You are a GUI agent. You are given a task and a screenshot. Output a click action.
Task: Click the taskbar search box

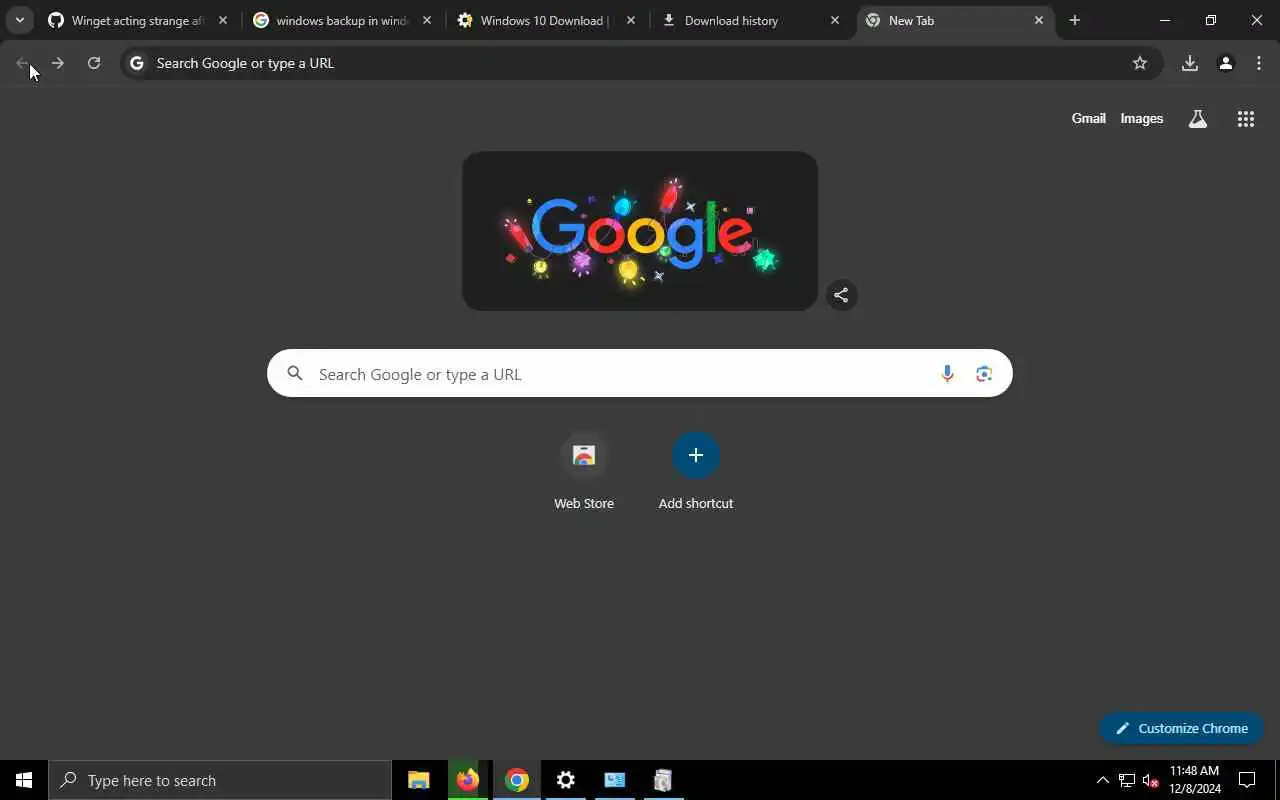(220, 780)
